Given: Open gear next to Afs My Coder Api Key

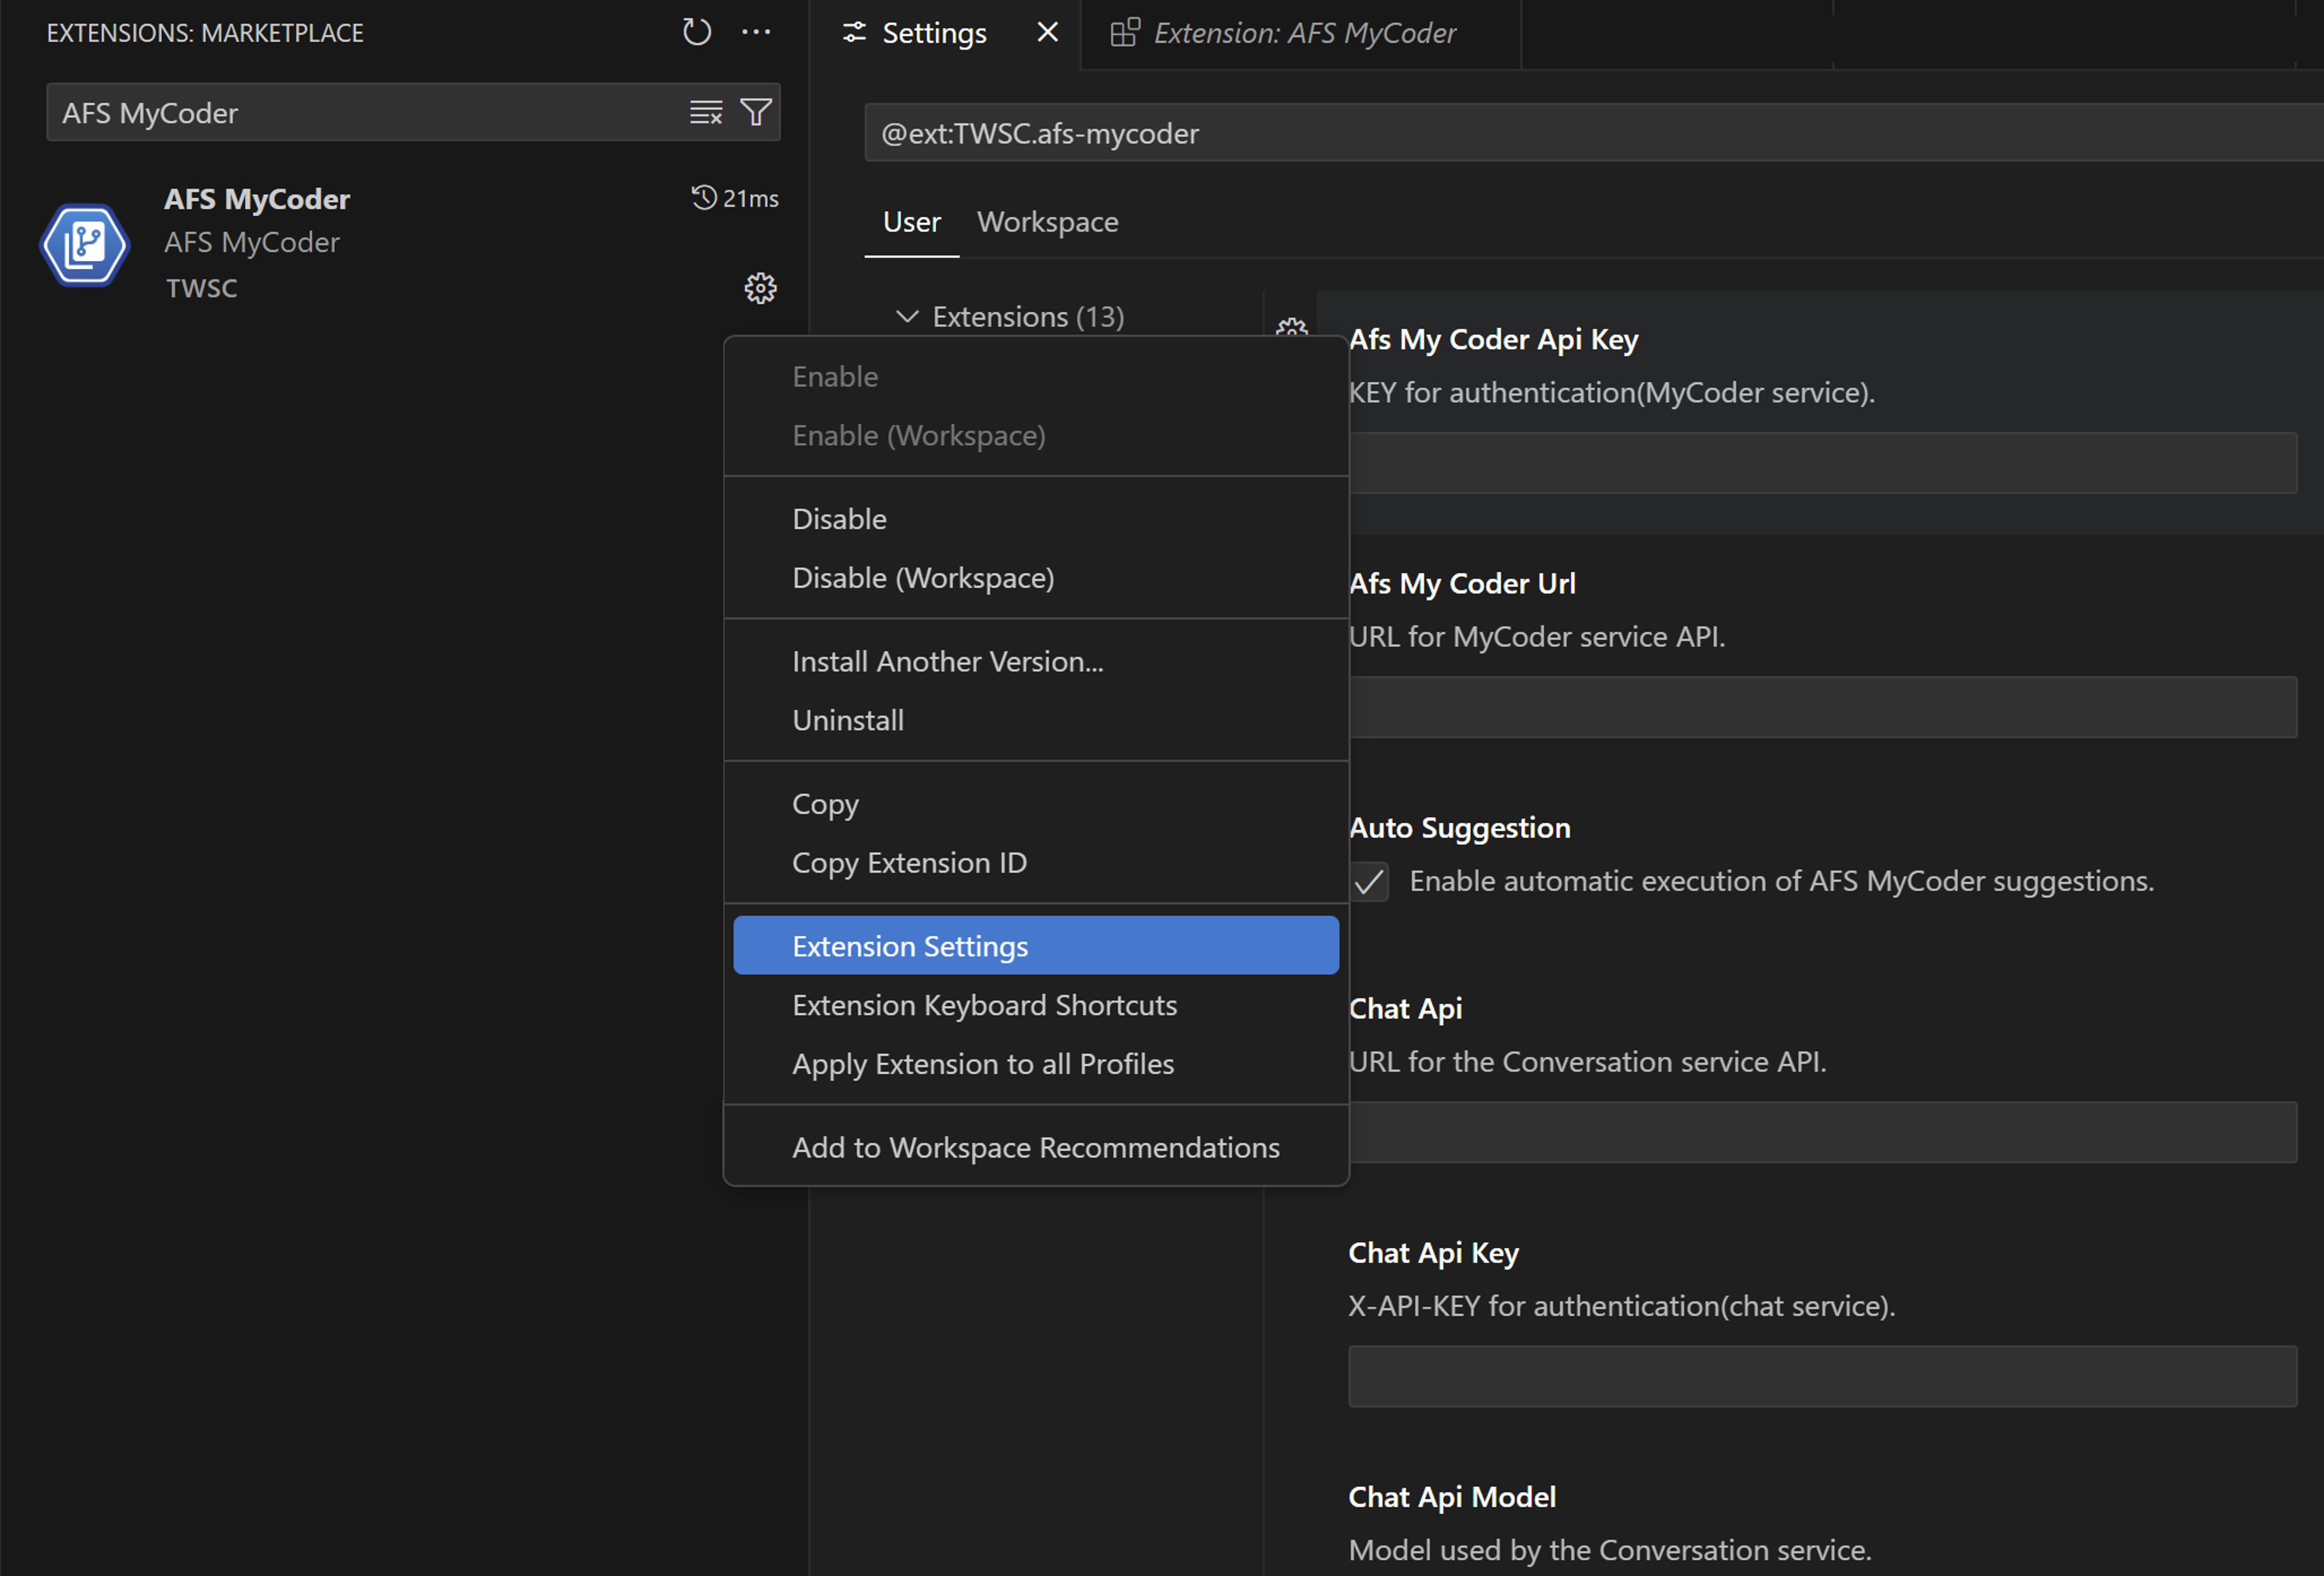Looking at the screenshot, I should 1292,328.
